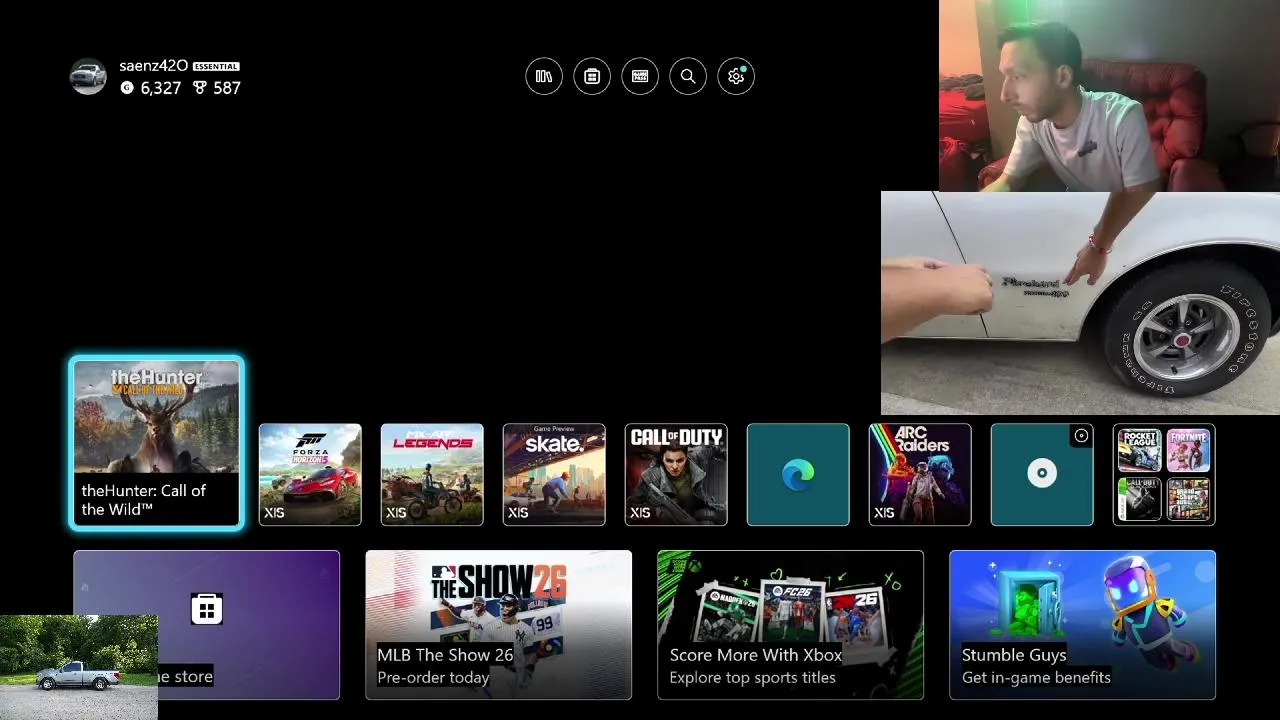Open the saenz420 profile avatar

click(x=88, y=76)
